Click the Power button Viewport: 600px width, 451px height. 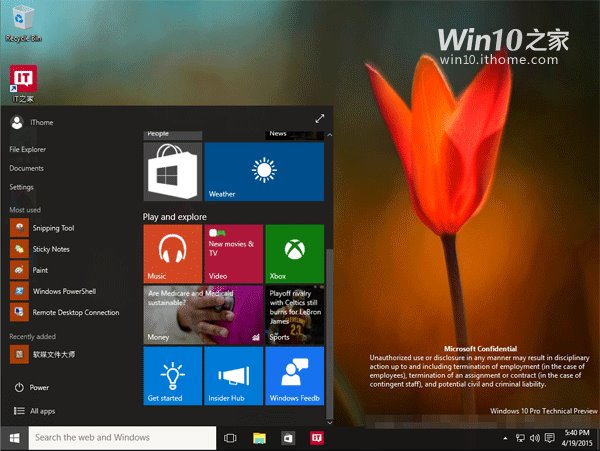(32, 388)
